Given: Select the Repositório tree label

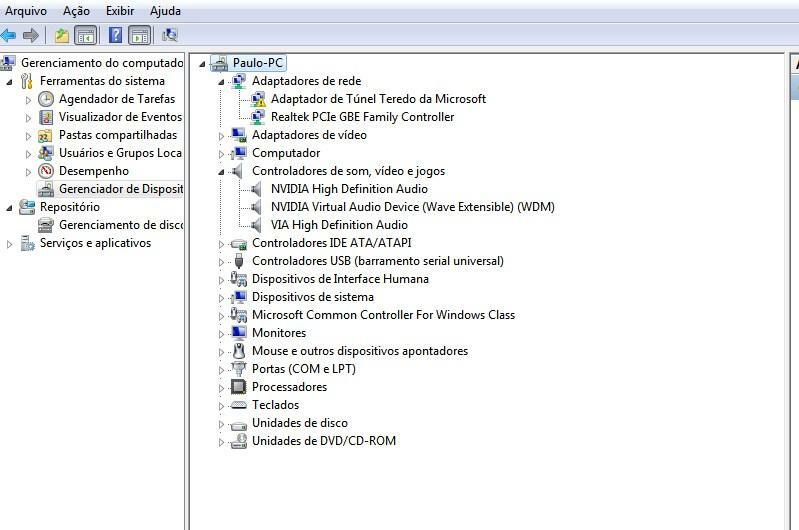Looking at the screenshot, I should pyautogui.click(x=70, y=207).
